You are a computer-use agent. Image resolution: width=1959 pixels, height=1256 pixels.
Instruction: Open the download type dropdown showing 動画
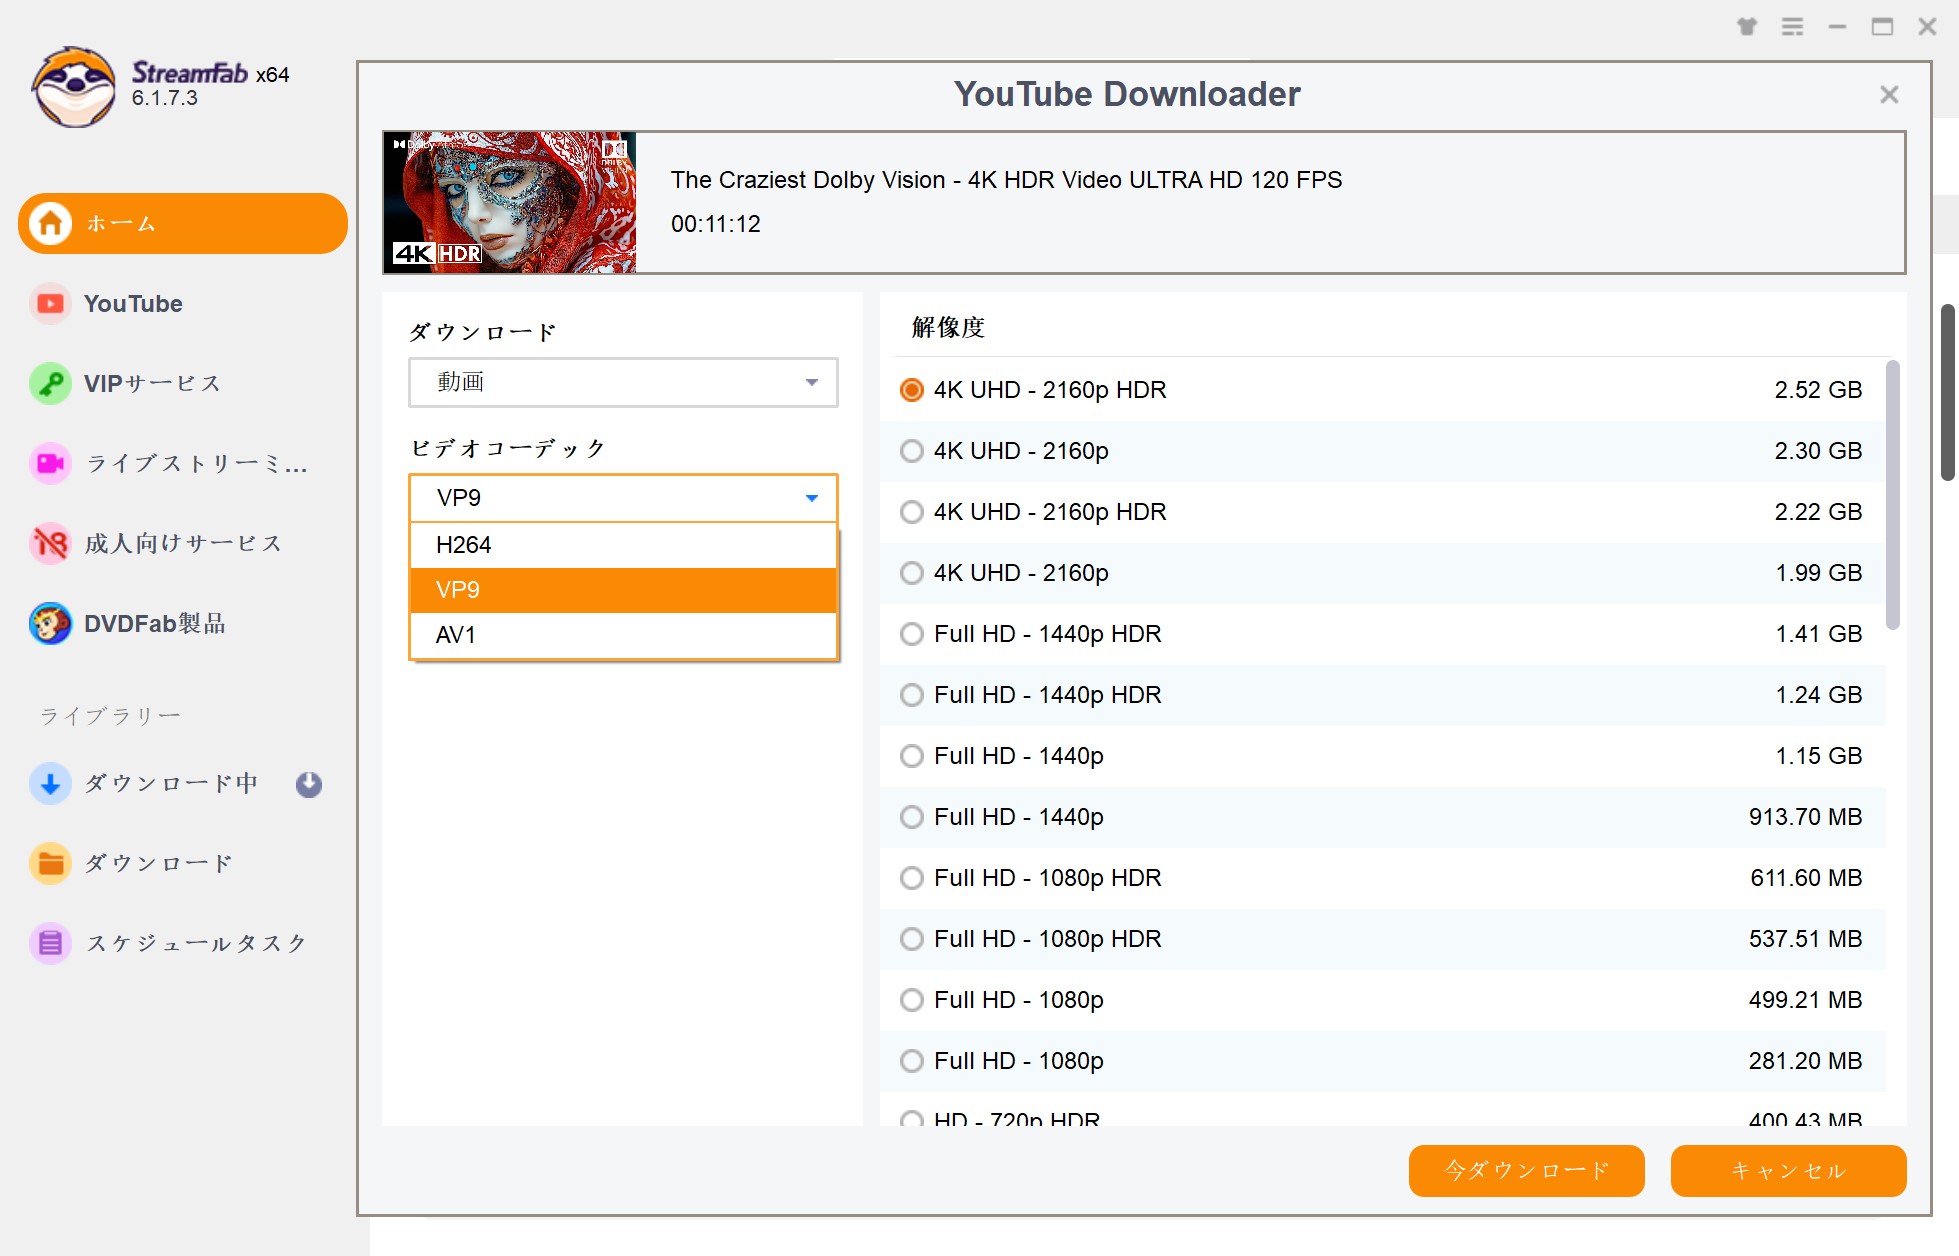623,382
